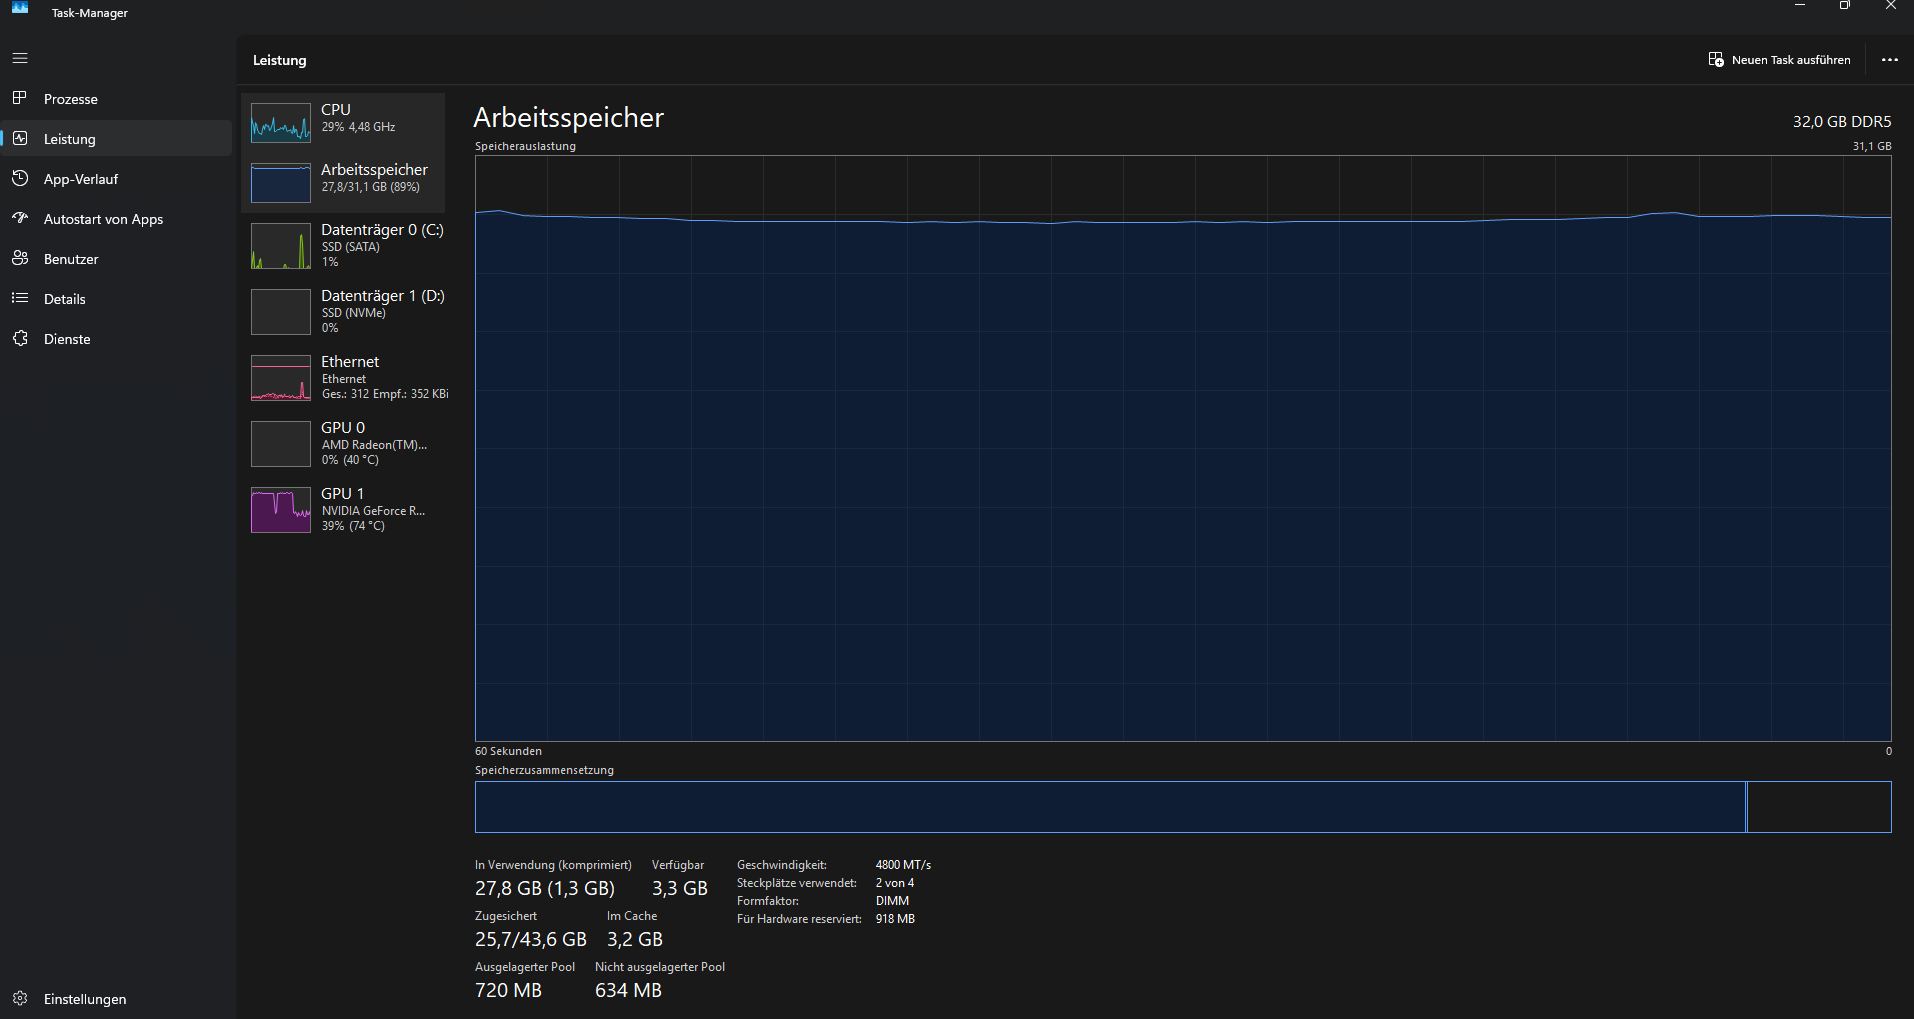Image resolution: width=1914 pixels, height=1019 pixels.
Task: Open the three-dot more options menu
Action: 1889,60
